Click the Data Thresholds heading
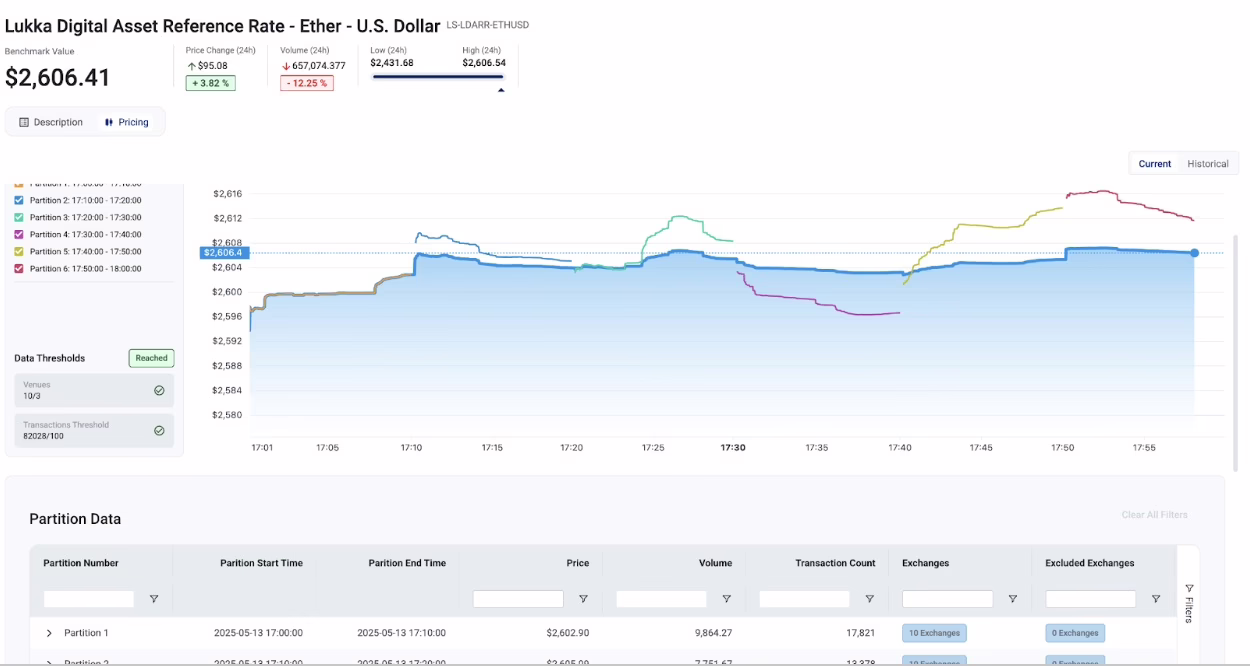Viewport: 1250px width, 666px height. coord(49,358)
